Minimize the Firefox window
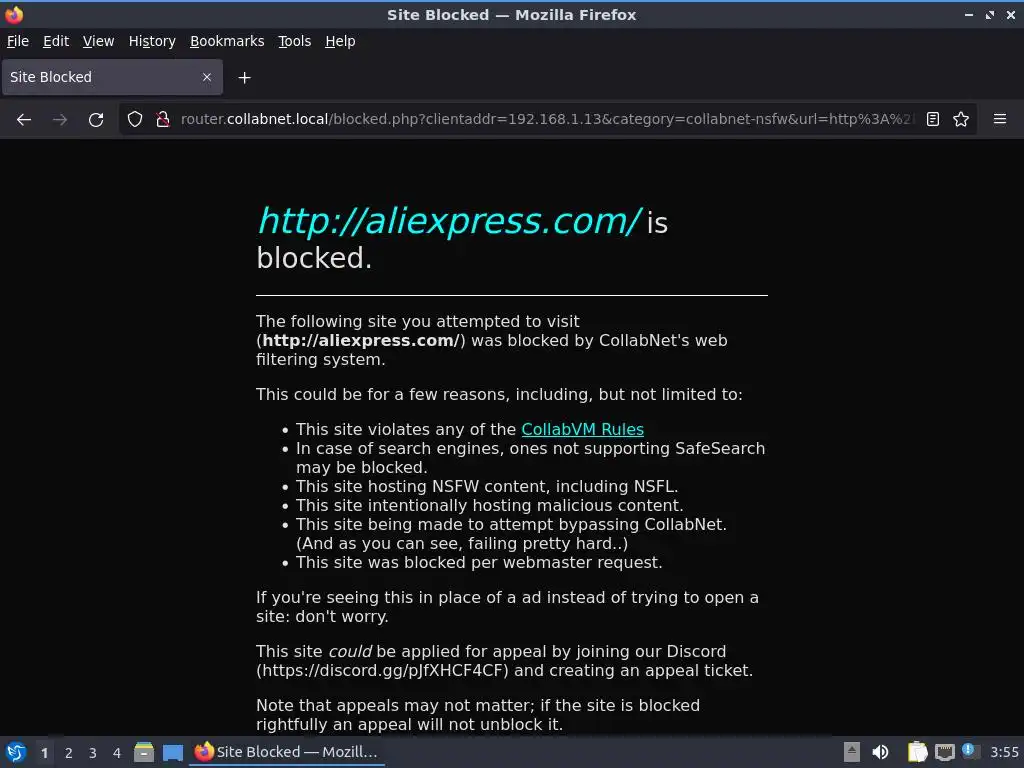1024x768 pixels. point(968,14)
